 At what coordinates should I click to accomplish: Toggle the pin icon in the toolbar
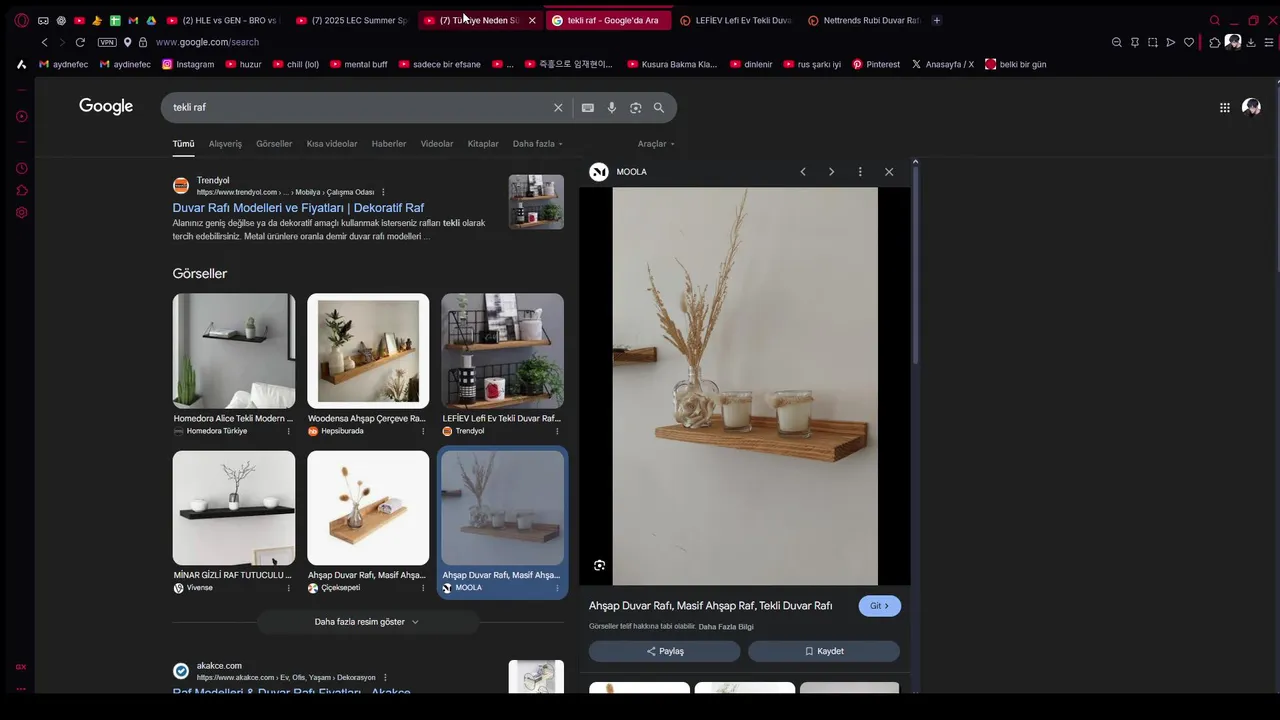tap(1135, 42)
